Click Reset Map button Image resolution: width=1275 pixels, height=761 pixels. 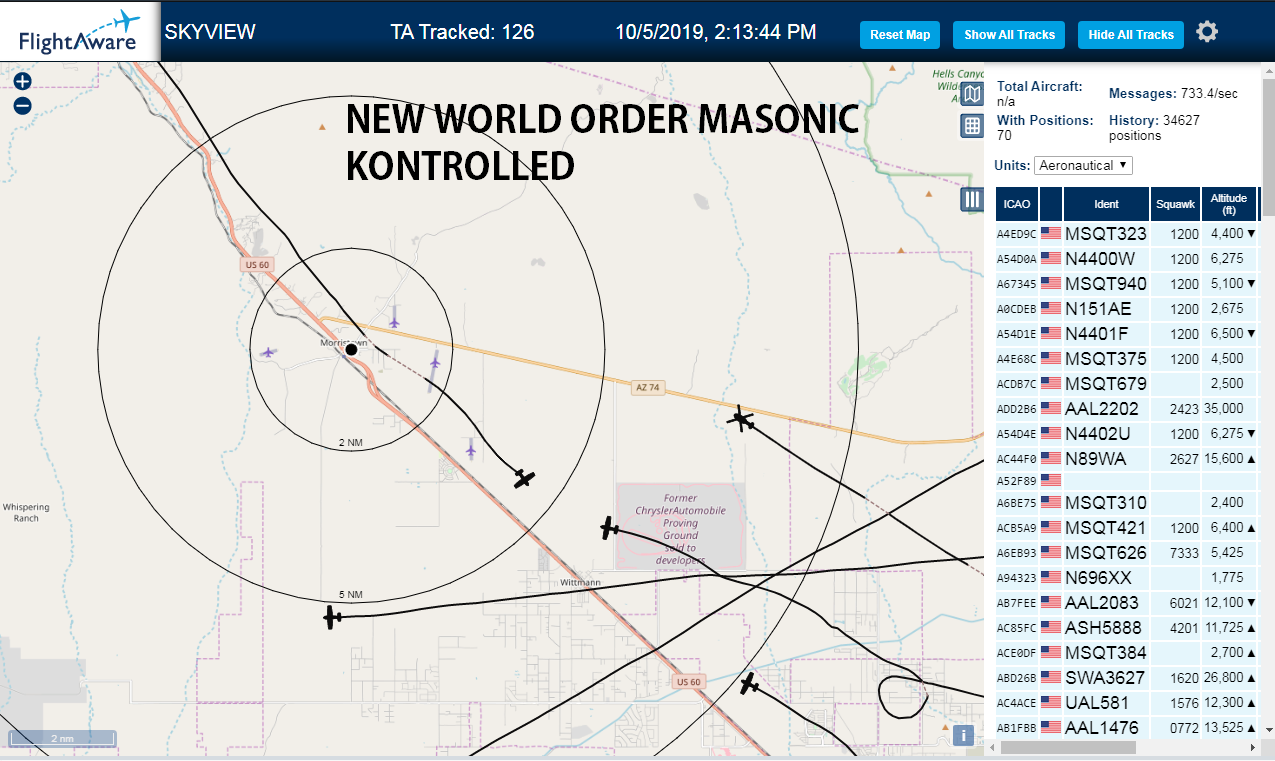point(900,34)
